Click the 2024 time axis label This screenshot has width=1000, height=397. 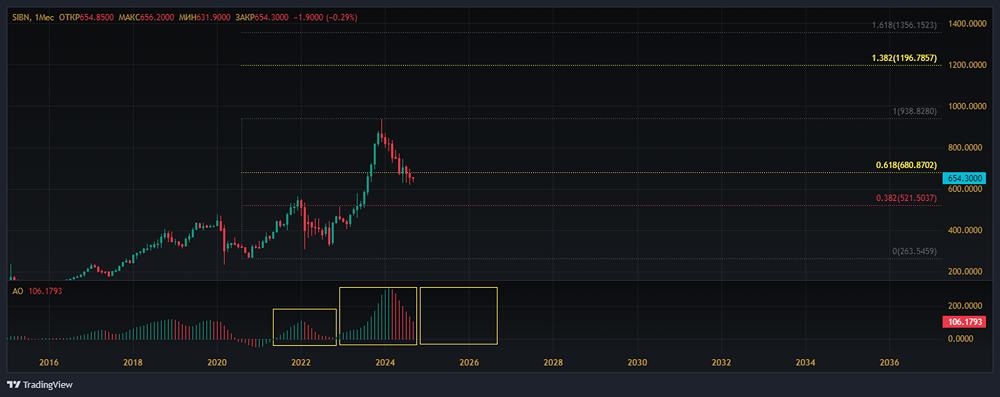coord(385,363)
